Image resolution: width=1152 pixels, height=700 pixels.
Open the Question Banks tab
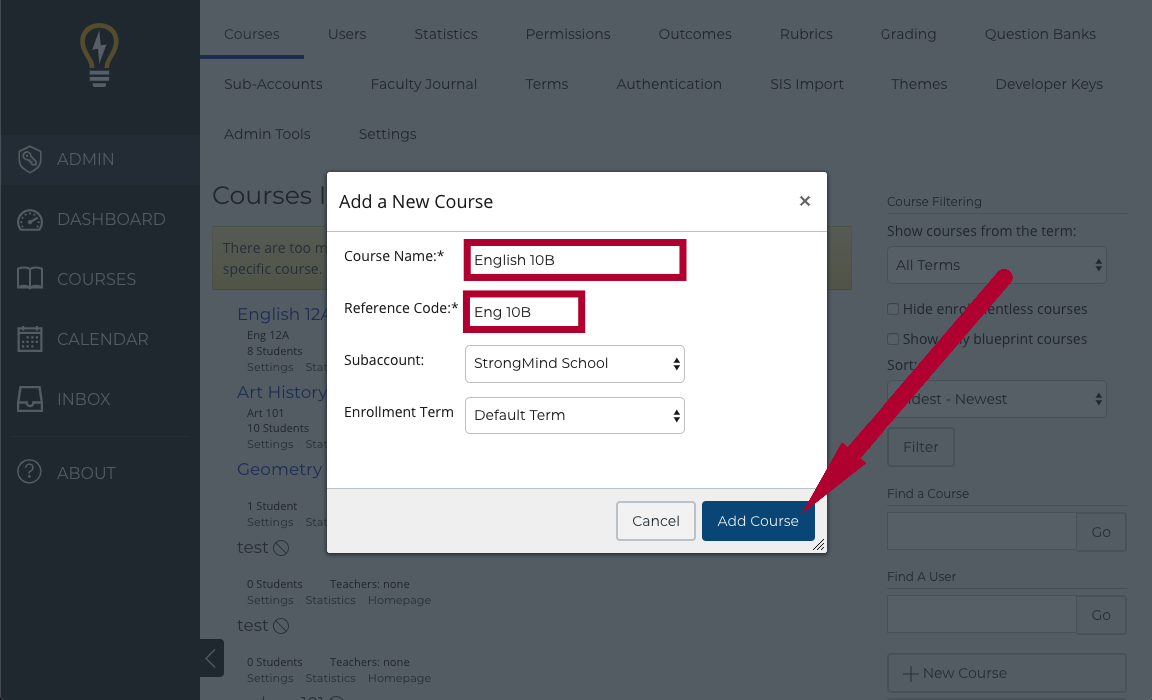tap(1040, 34)
